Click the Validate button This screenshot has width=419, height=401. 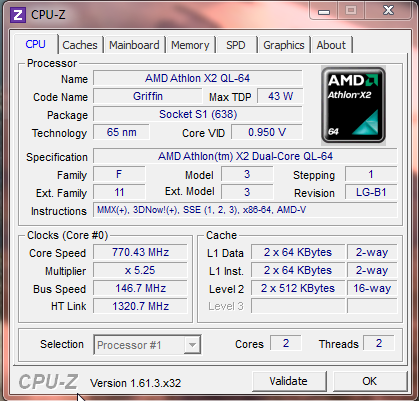(289, 381)
